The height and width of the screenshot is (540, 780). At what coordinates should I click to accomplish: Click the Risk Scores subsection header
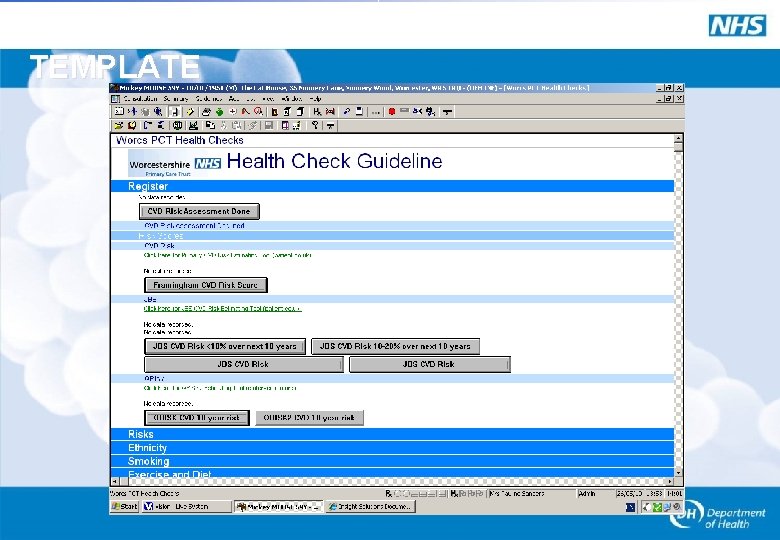click(392, 235)
